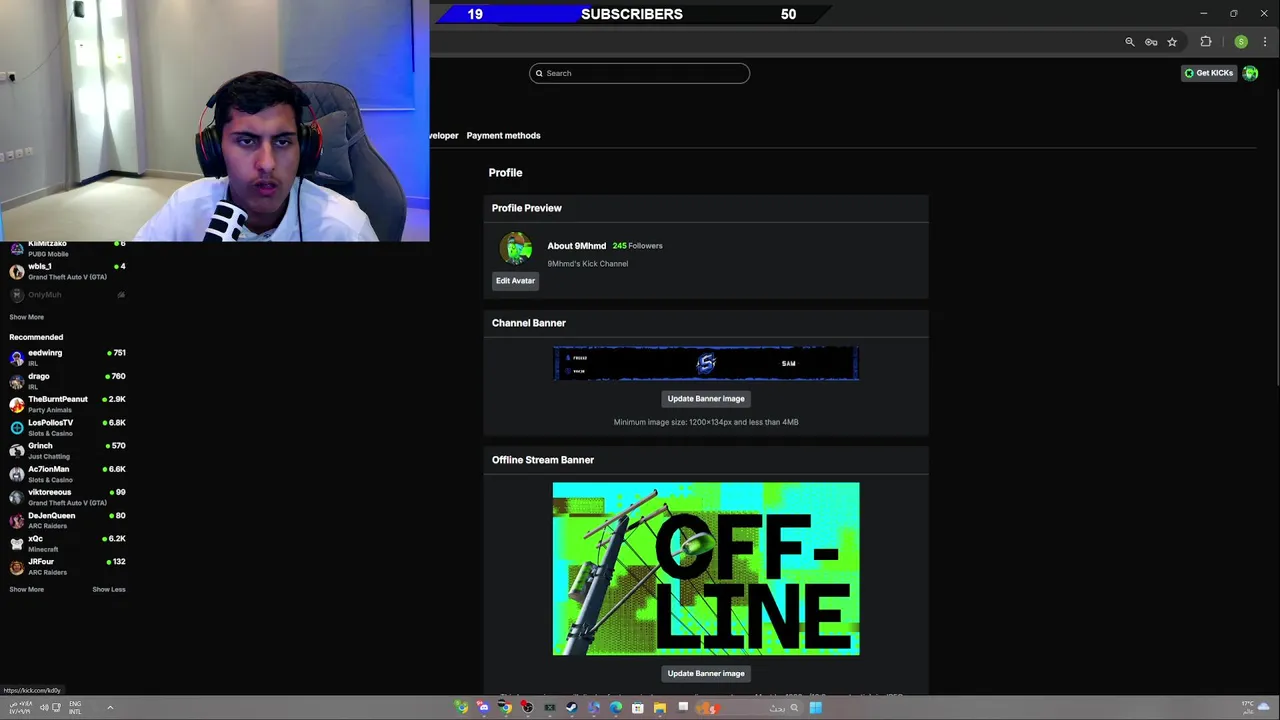Click Update Banner image under Offline Stream Banner
The width and height of the screenshot is (1280, 720).
pyautogui.click(x=706, y=674)
